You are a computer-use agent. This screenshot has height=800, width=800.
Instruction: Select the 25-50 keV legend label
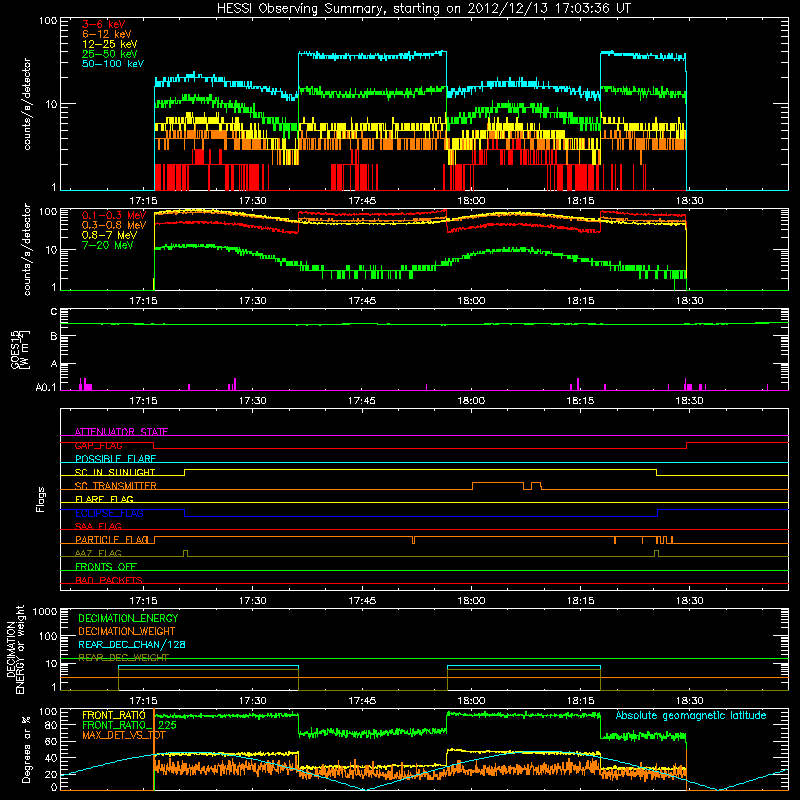110,54
